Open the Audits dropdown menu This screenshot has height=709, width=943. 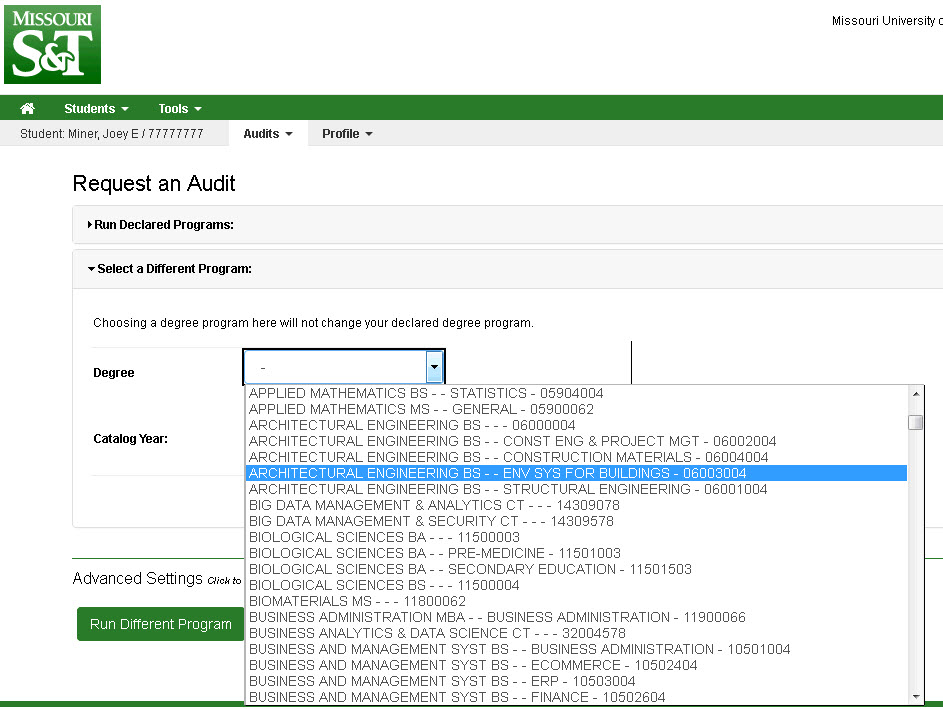click(268, 134)
